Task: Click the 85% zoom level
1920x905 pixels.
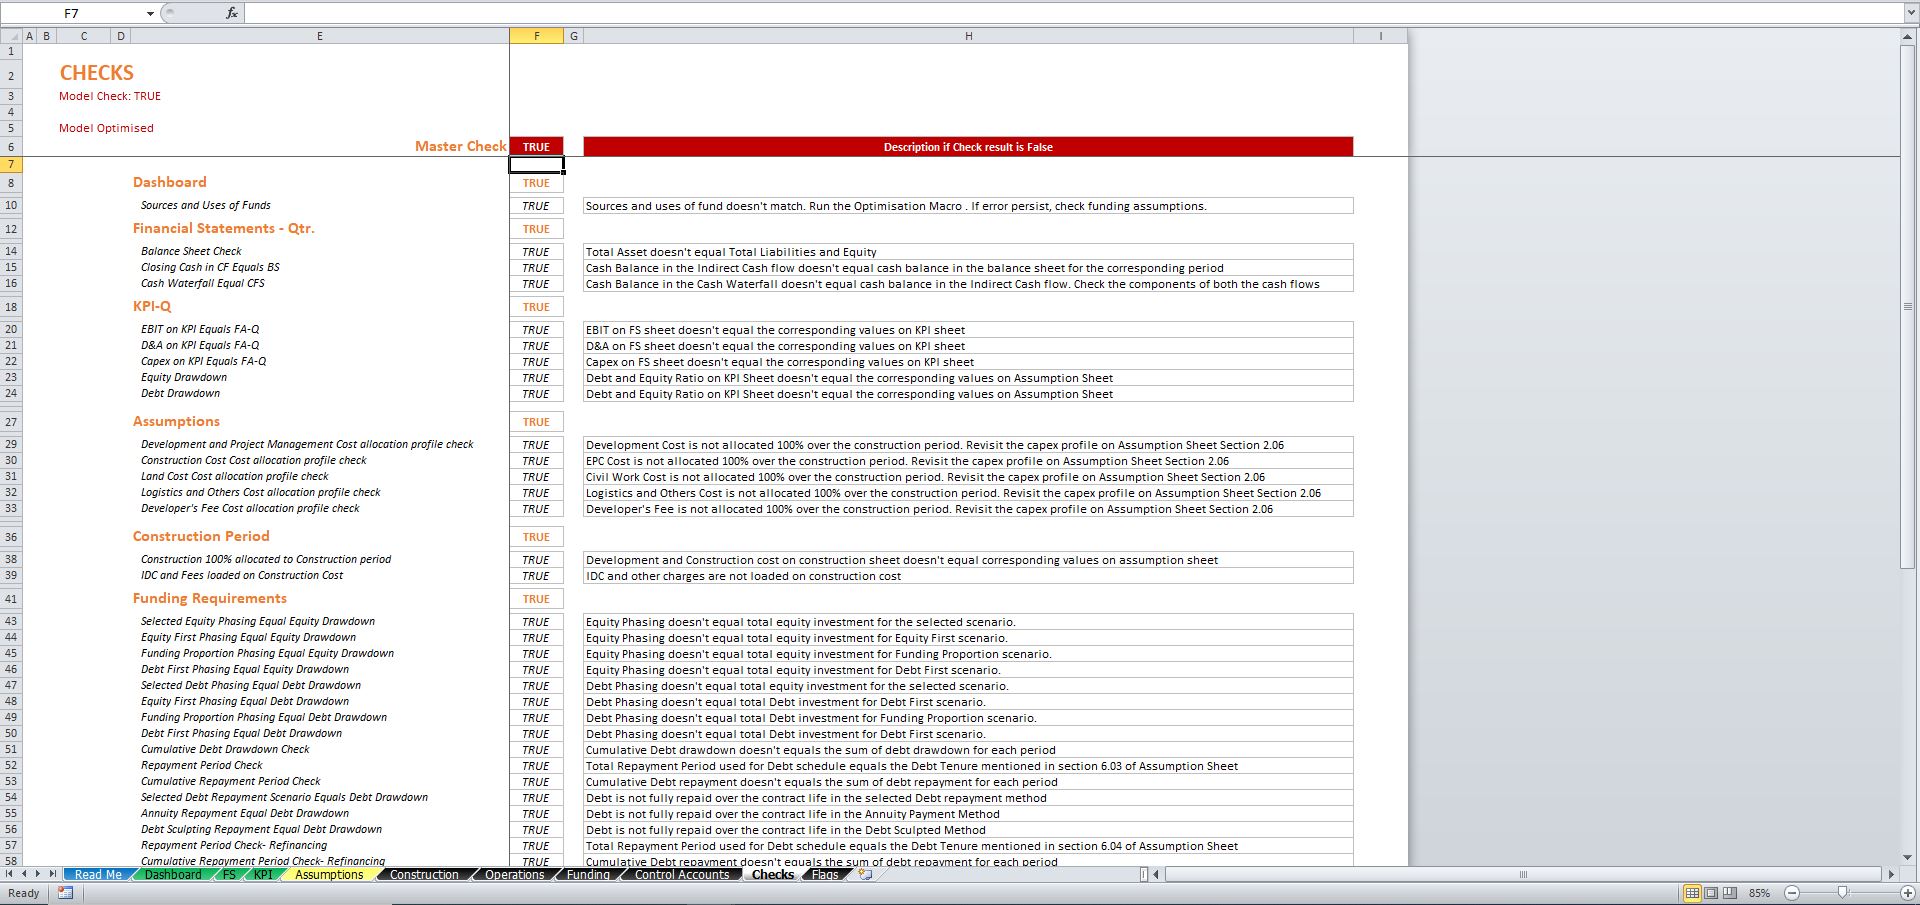Action: (1759, 893)
